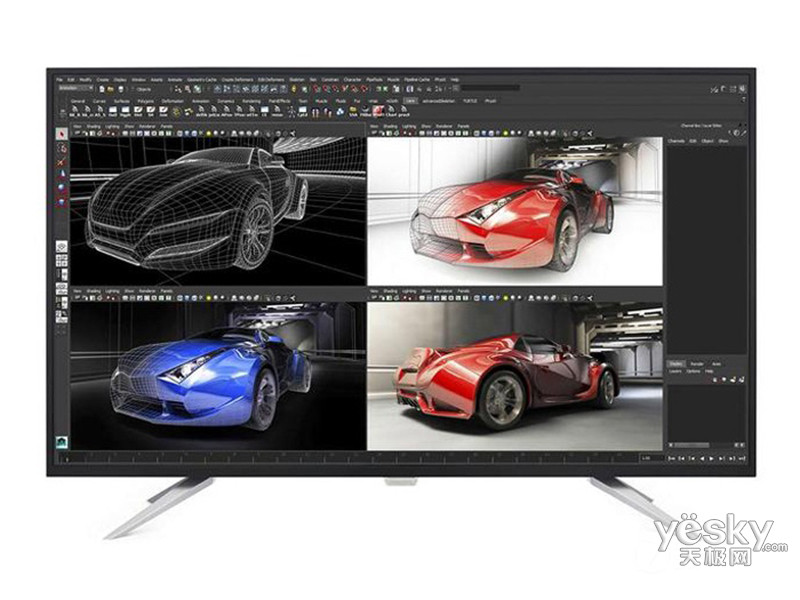Click Play Backwards in the playback controls
800x600 pixels.
click(x=702, y=458)
